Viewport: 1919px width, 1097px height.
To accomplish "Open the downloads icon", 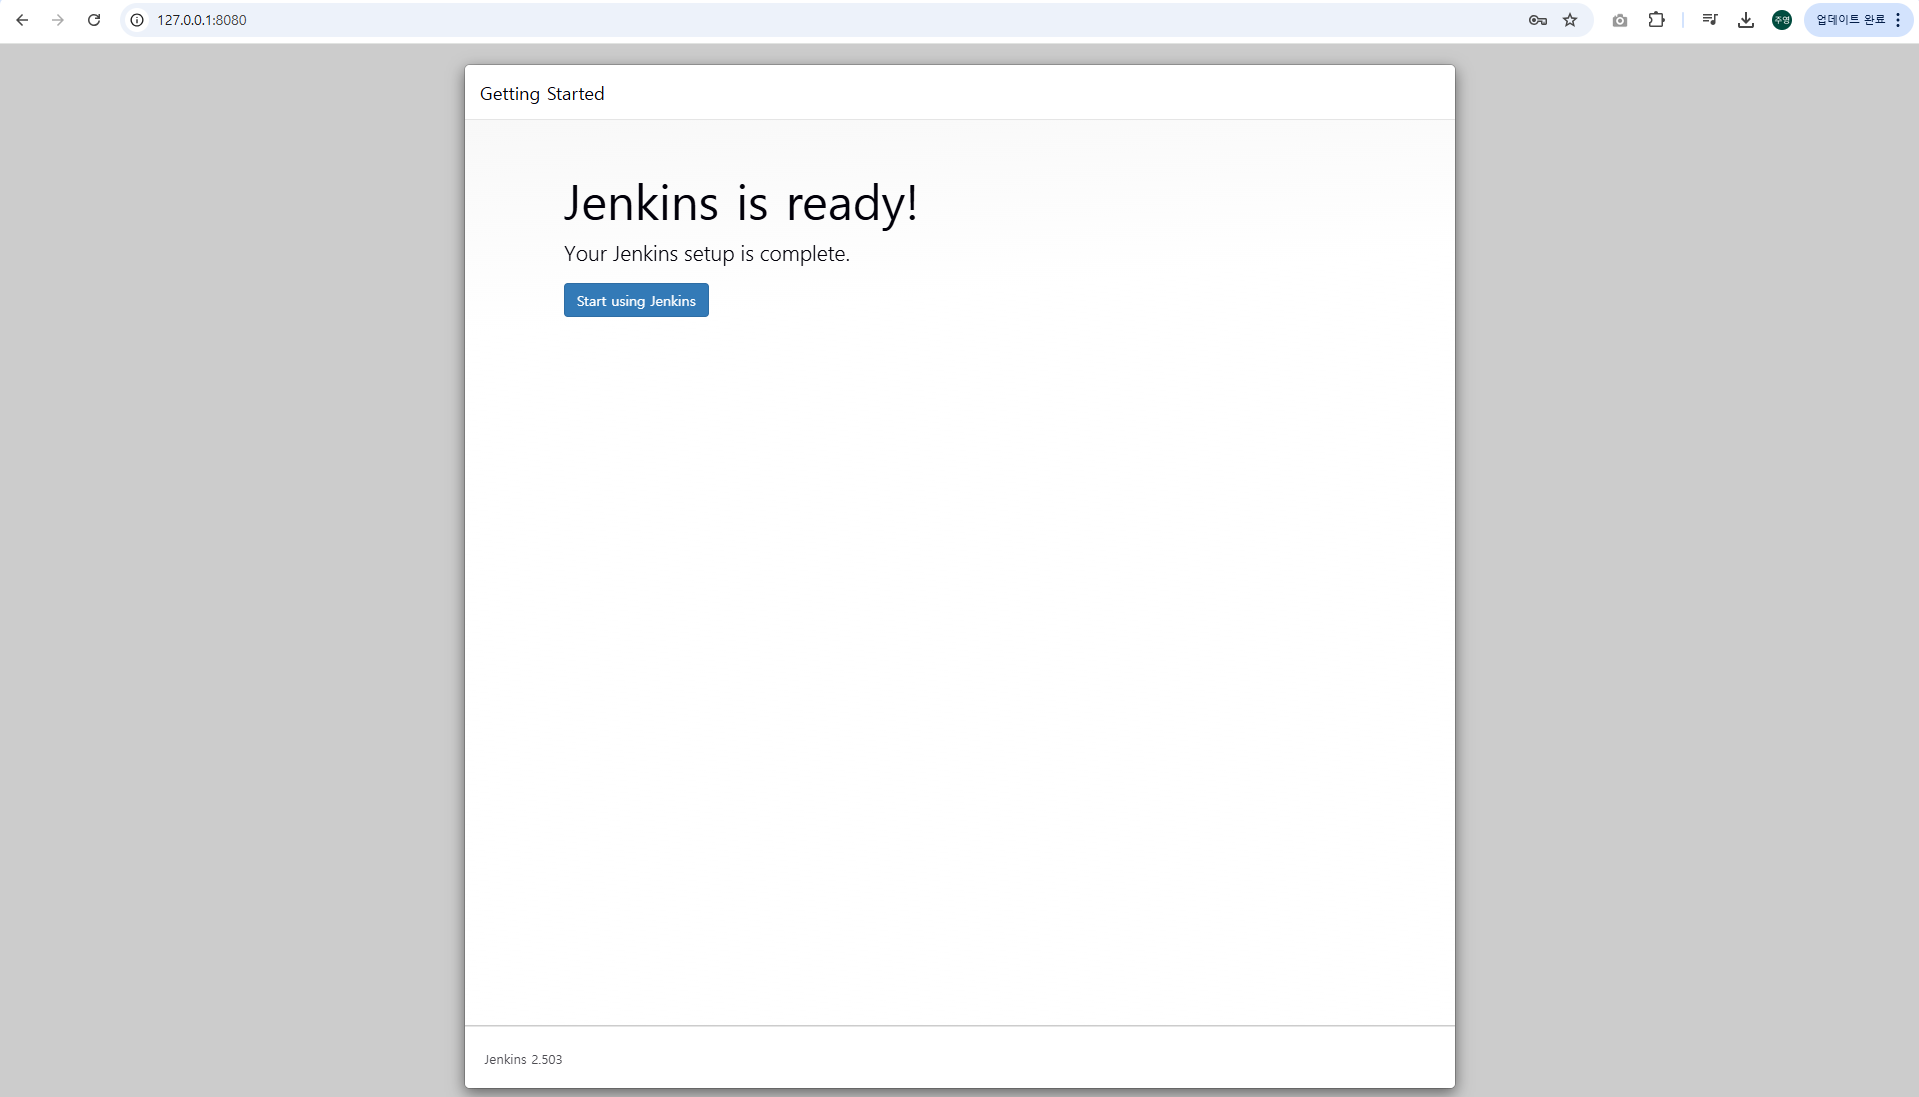I will click(1746, 20).
